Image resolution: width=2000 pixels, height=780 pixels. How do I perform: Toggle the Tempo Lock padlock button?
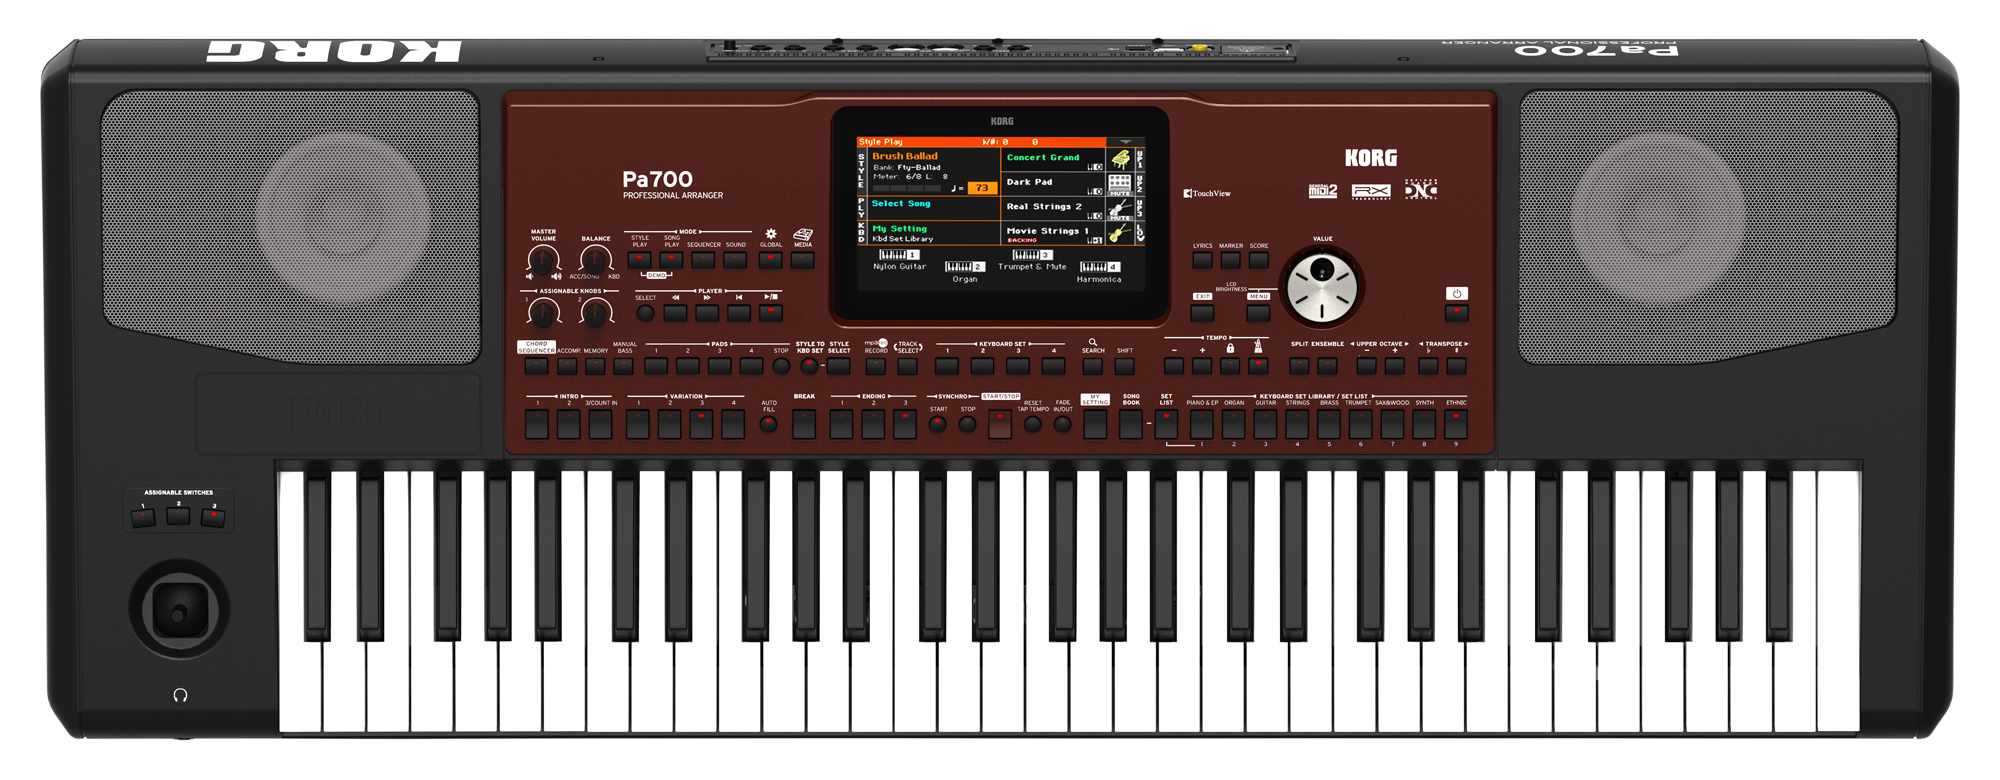point(1231,366)
